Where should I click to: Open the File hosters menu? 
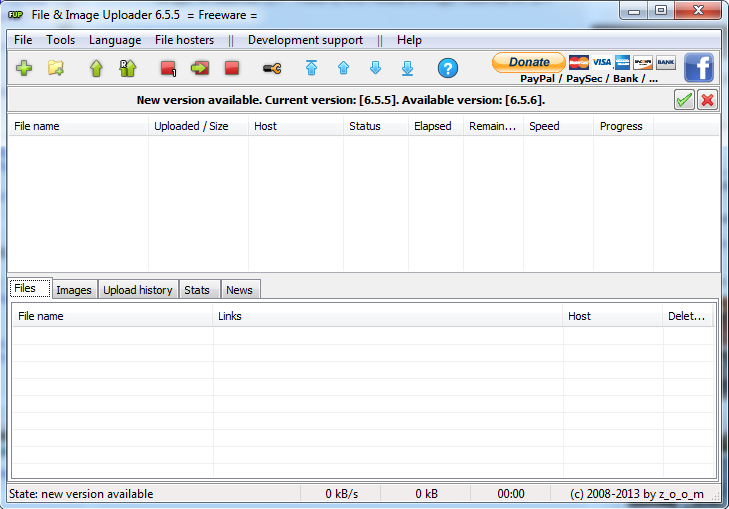click(185, 40)
